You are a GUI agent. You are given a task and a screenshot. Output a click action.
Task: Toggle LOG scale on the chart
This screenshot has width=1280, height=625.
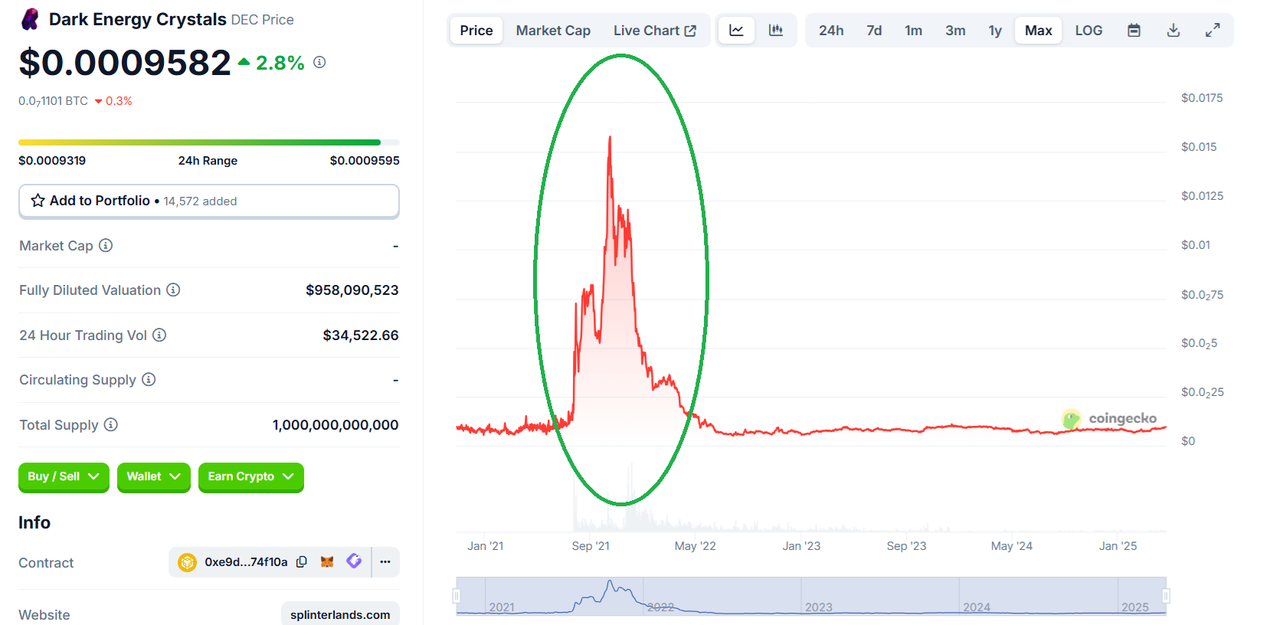pos(1089,30)
